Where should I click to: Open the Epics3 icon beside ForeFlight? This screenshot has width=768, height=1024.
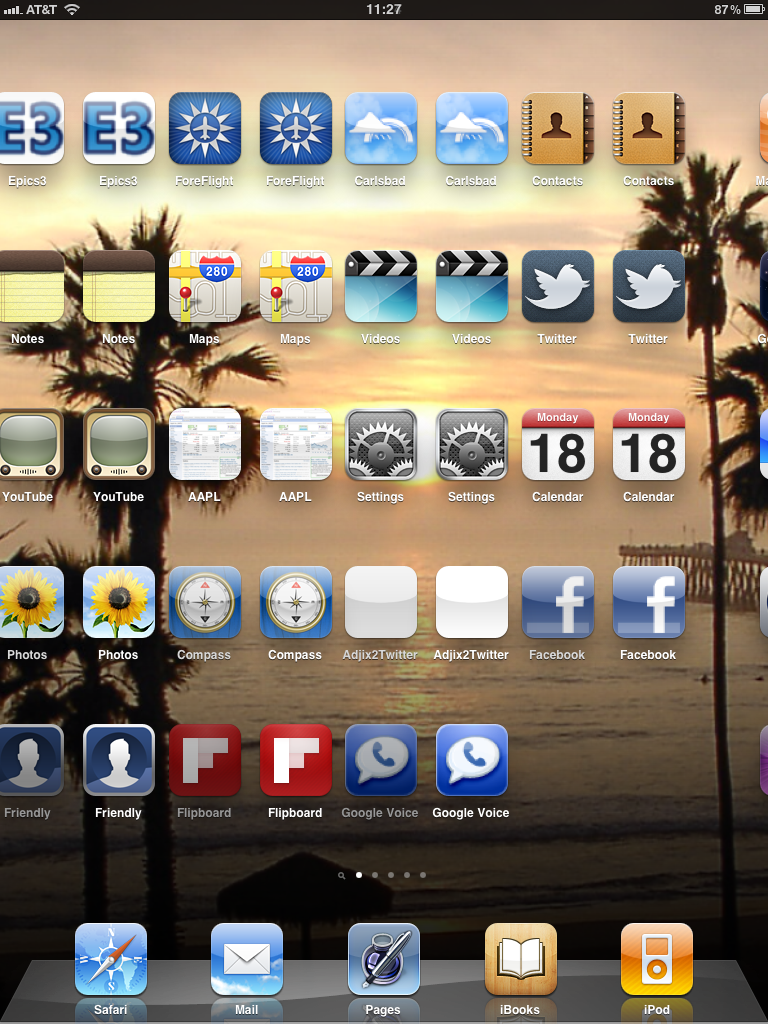click(119, 128)
